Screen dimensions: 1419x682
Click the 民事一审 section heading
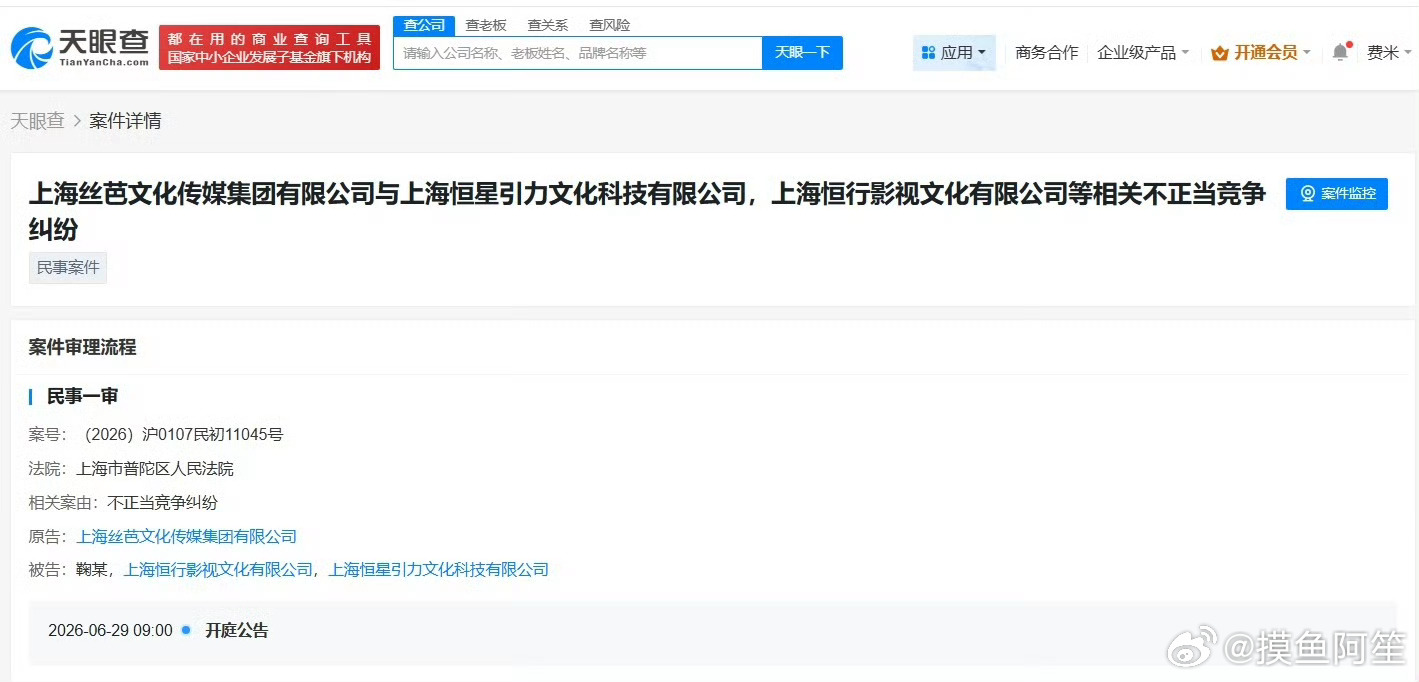point(82,396)
